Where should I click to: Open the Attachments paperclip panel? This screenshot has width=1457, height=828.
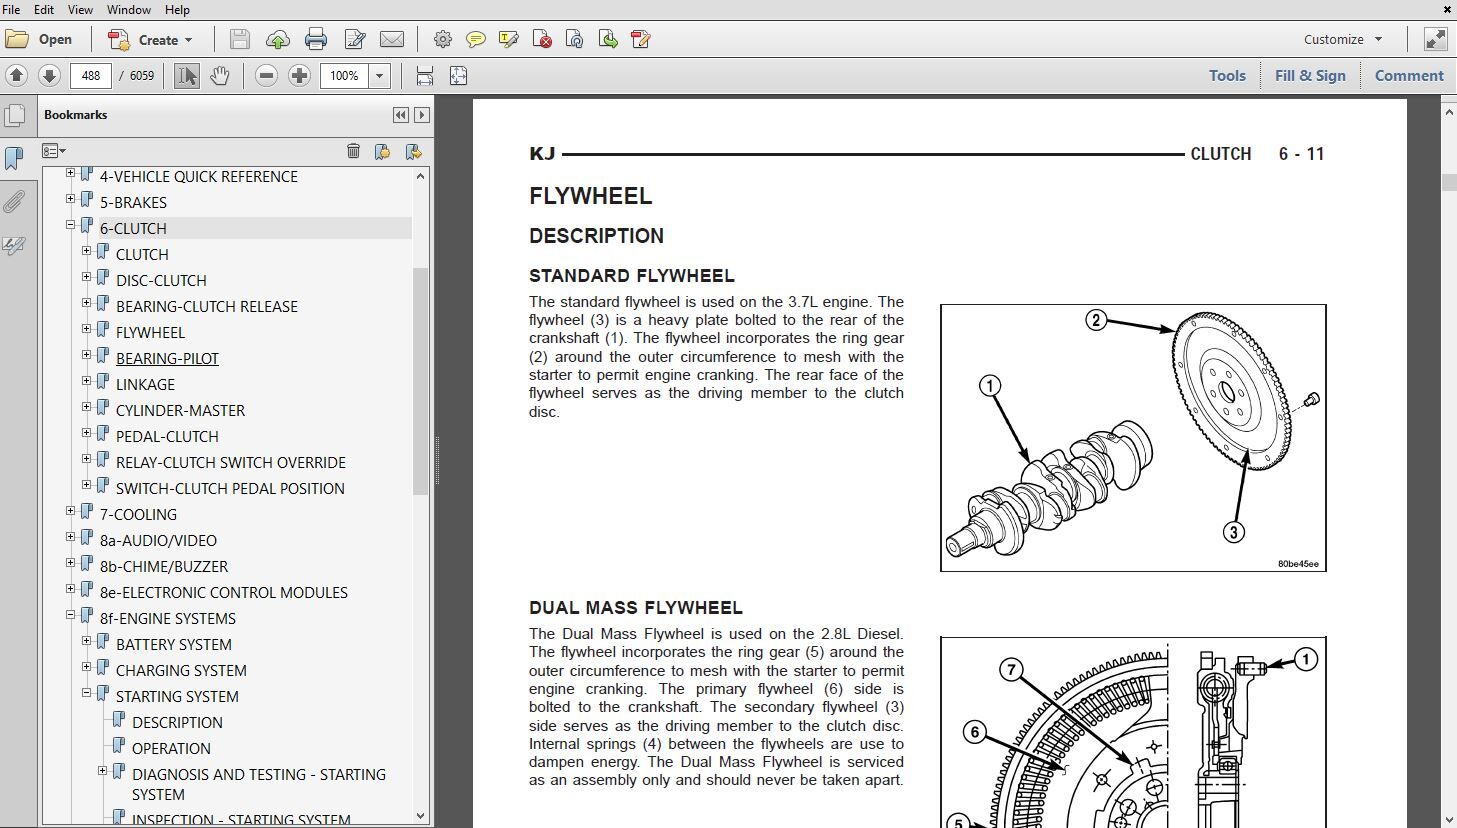(x=14, y=202)
